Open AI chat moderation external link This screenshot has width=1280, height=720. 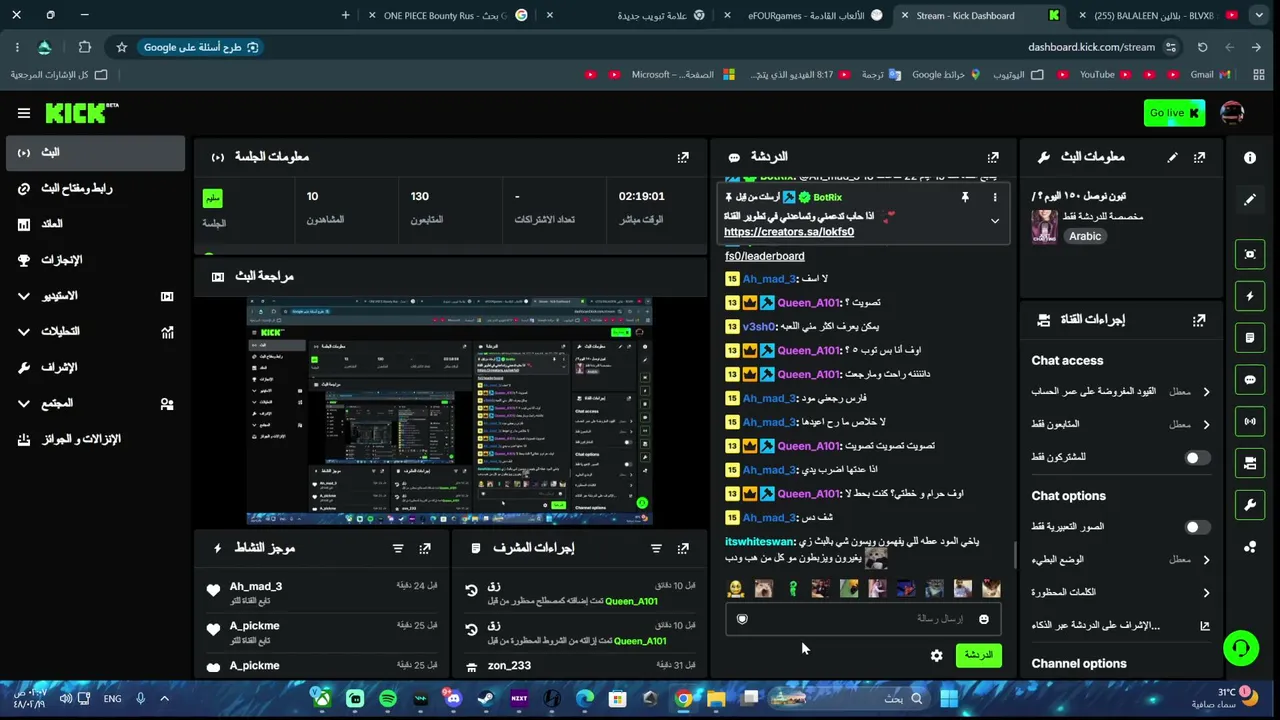(x=1205, y=626)
